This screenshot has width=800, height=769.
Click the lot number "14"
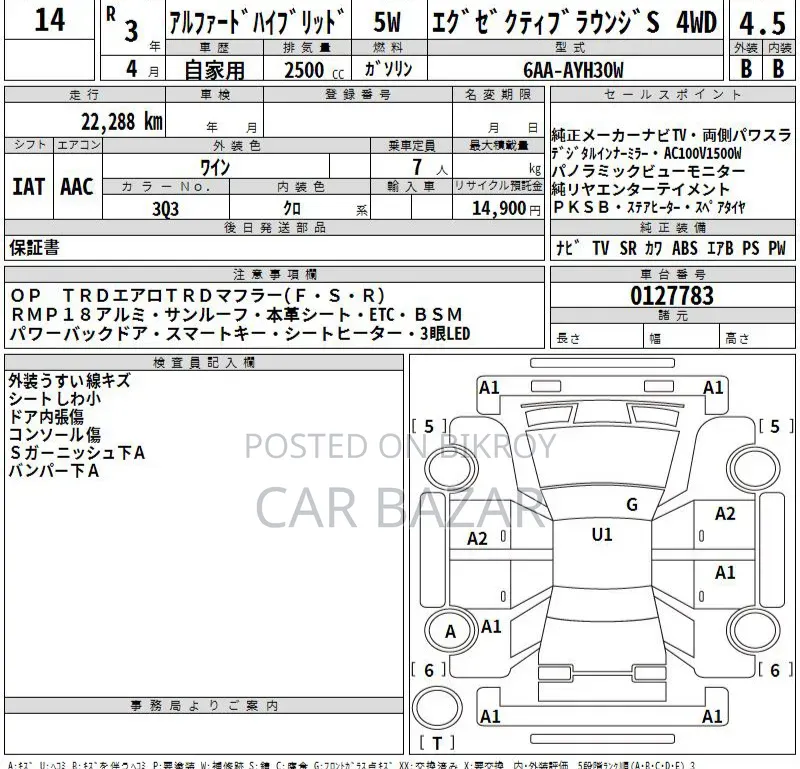49,20
